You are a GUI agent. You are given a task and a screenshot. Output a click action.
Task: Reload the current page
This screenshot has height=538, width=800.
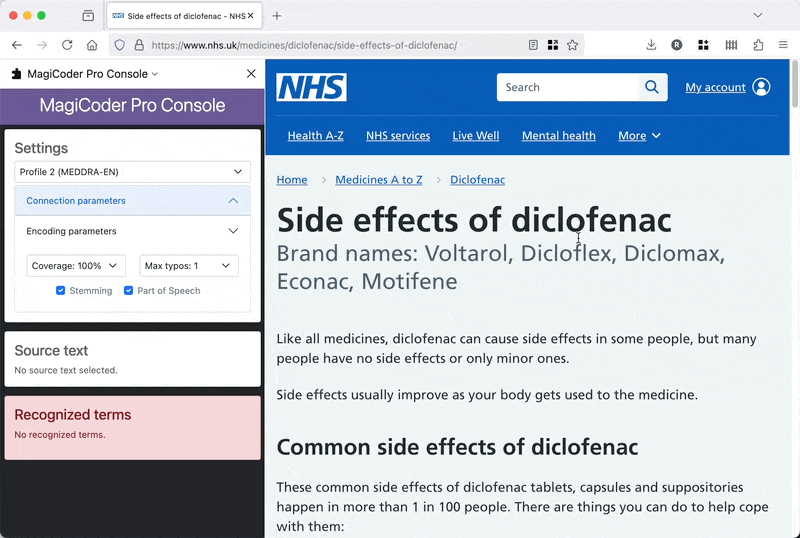tap(67, 45)
